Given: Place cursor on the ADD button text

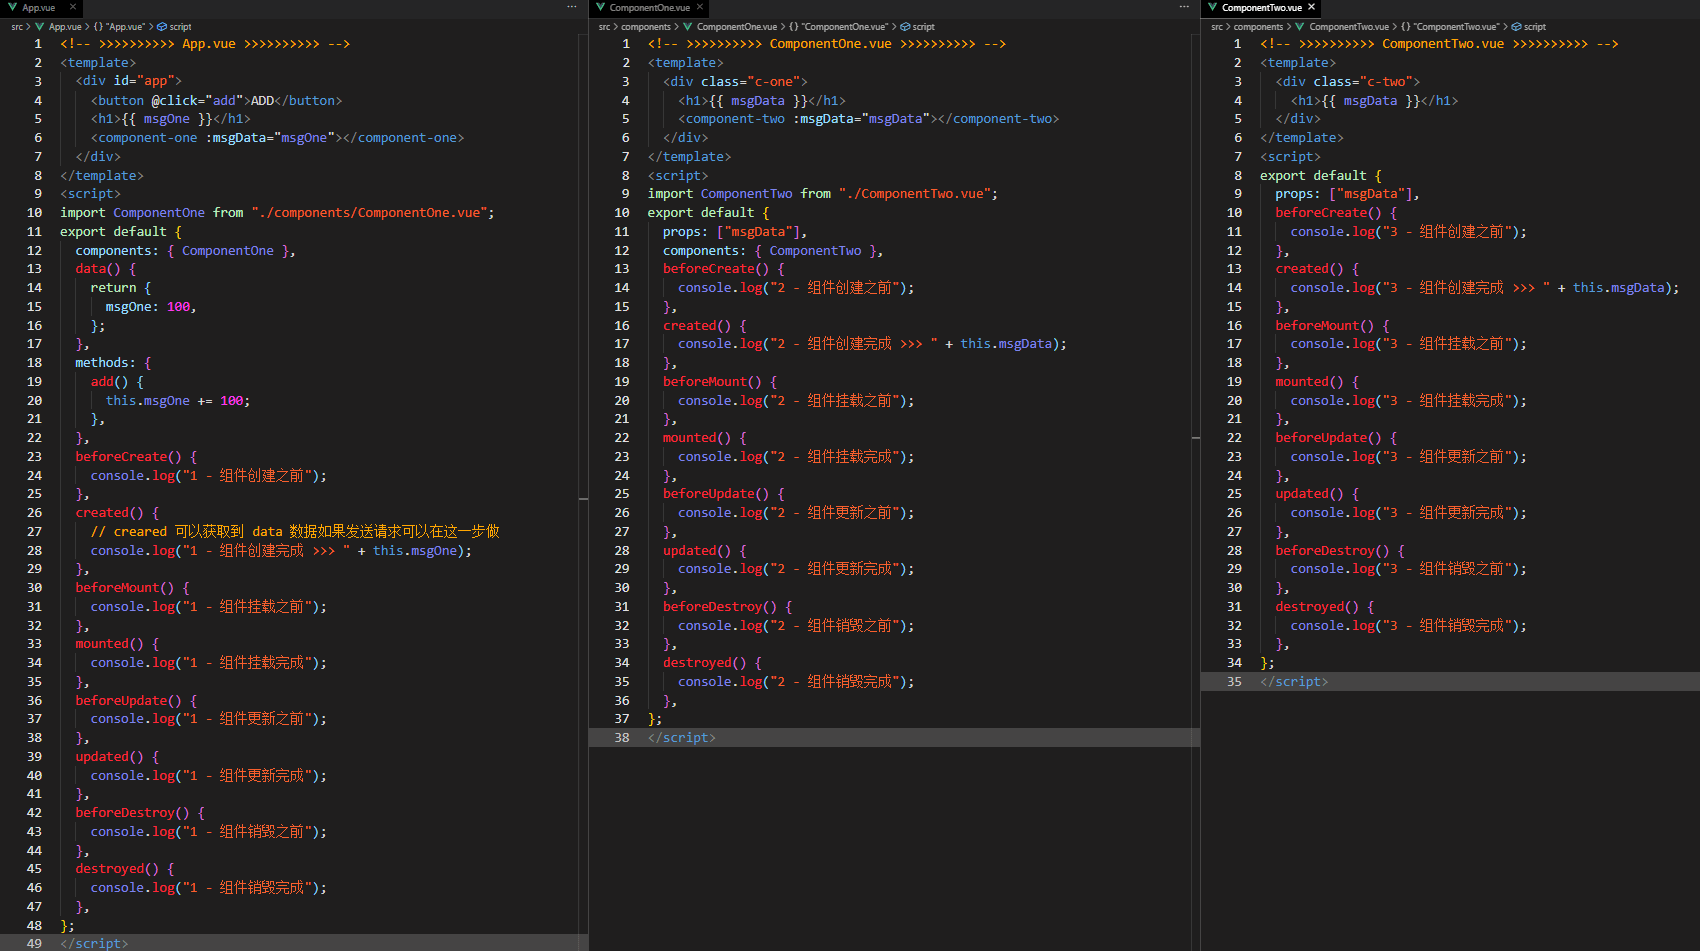Looking at the screenshot, I should coord(262,100).
